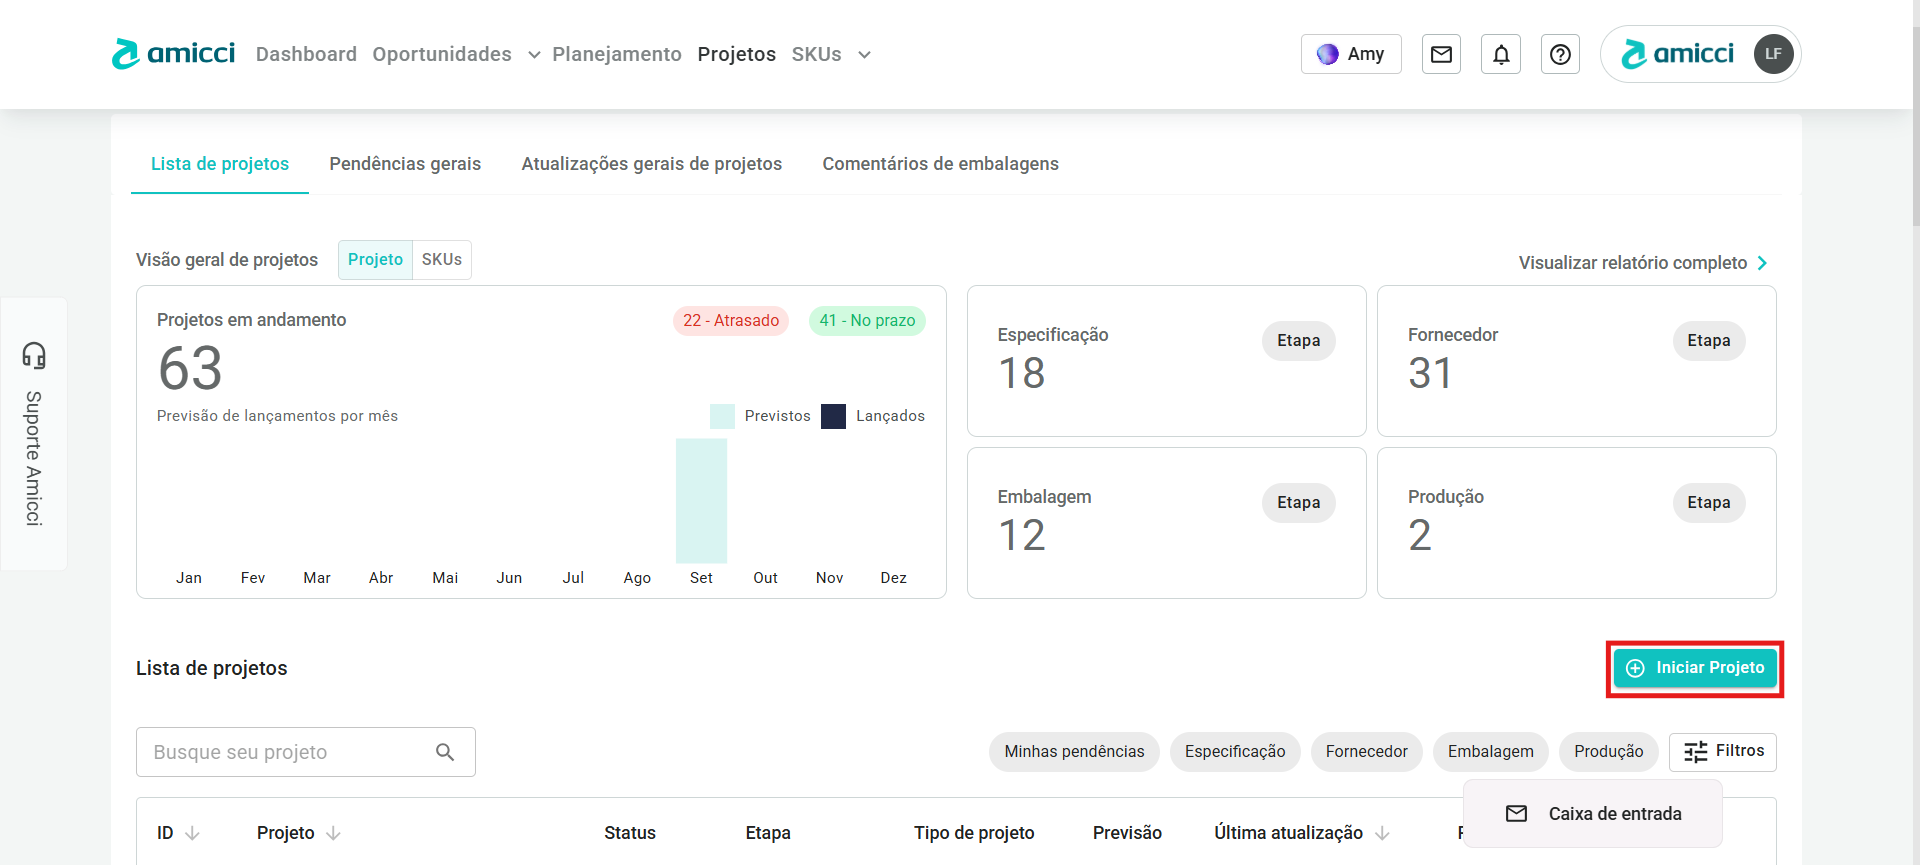Screen dimensions: 1920x865
Task: Click the Suporte Amicci headset icon
Action: coord(34,355)
